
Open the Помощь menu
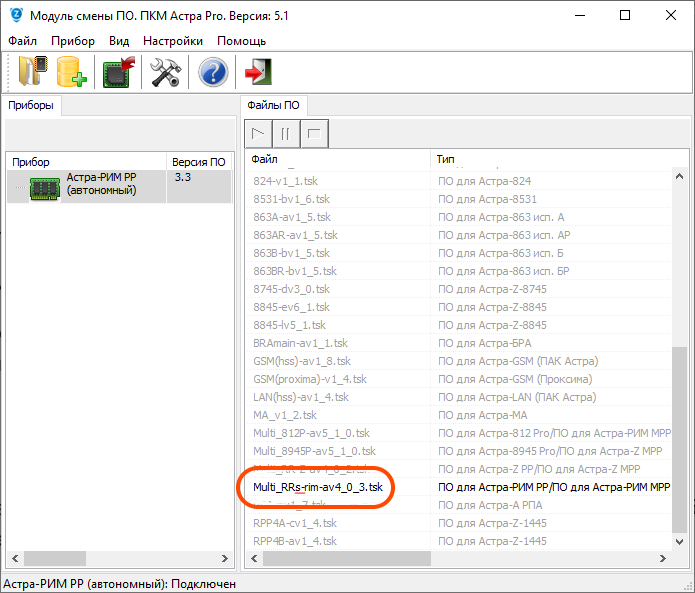[242, 41]
